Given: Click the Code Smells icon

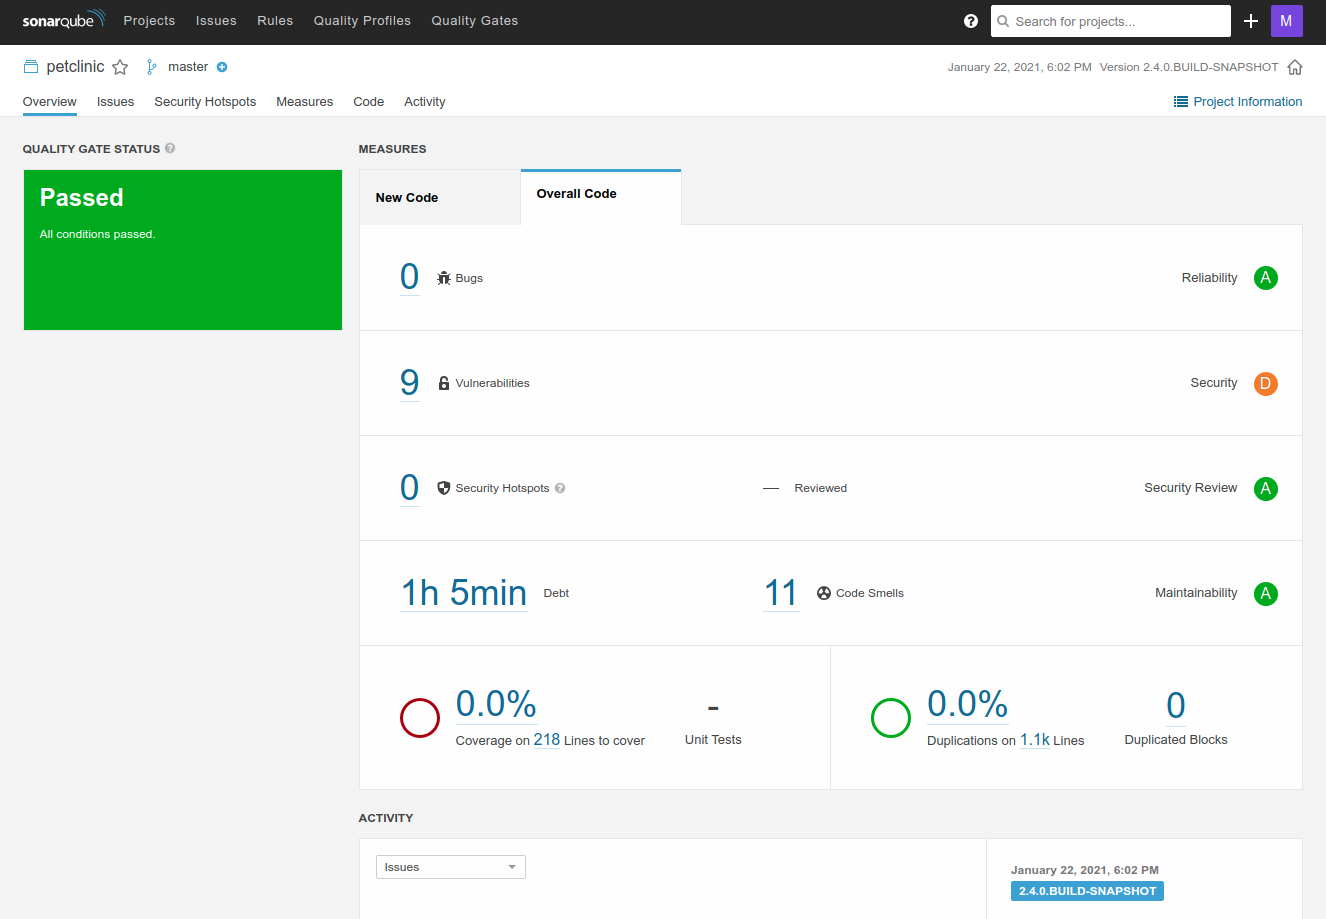Looking at the screenshot, I should 822,592.
